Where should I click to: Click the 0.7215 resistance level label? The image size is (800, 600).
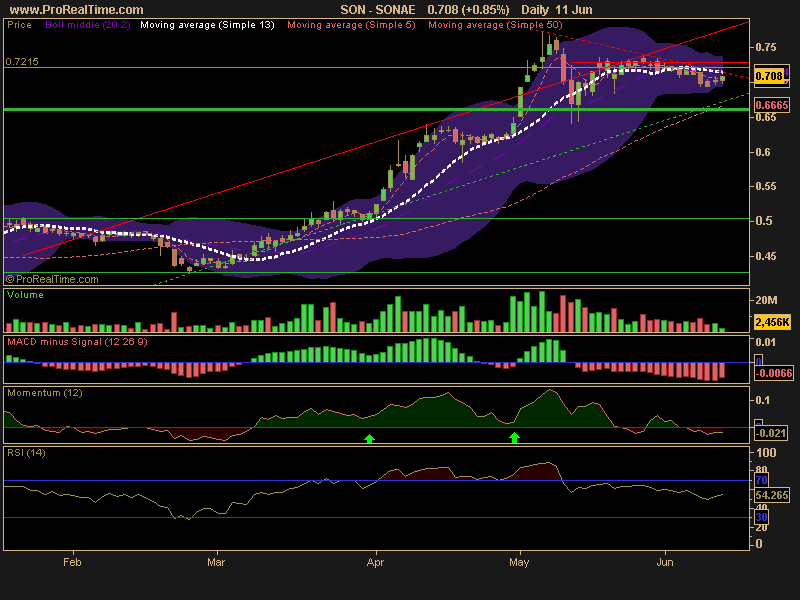[x=22, y=62]
